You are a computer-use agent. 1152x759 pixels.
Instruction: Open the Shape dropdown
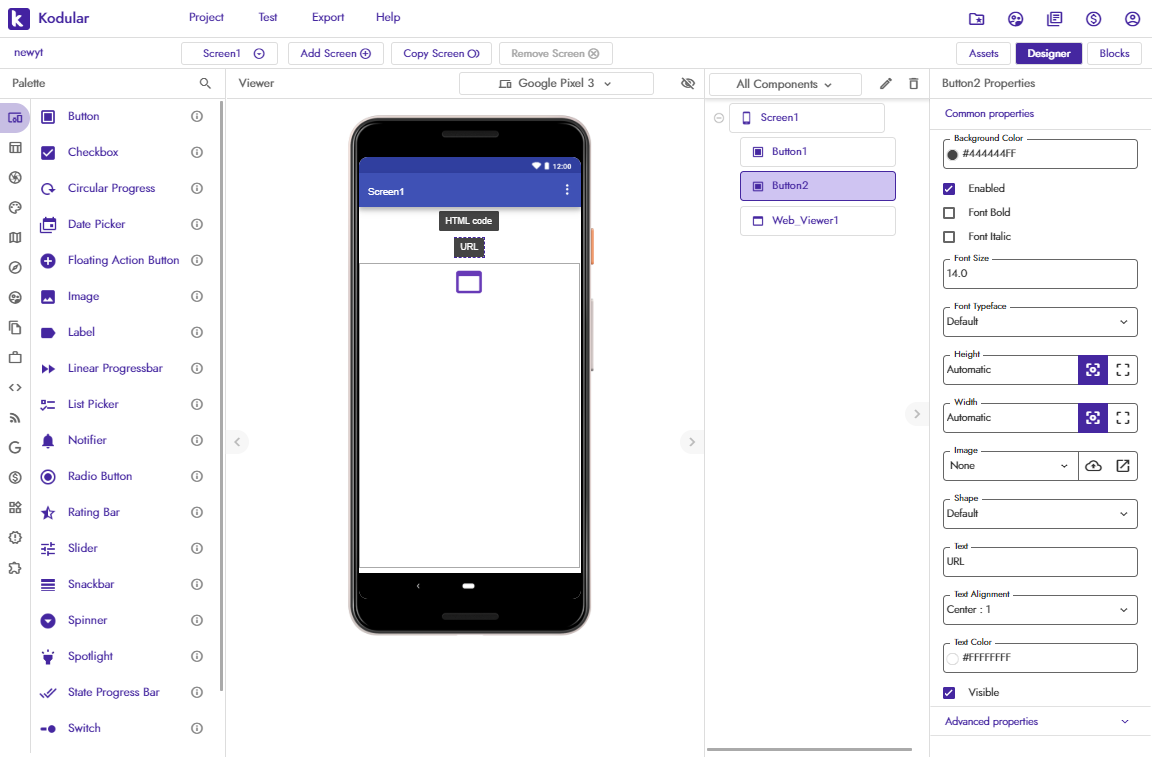click(1040, 514)
